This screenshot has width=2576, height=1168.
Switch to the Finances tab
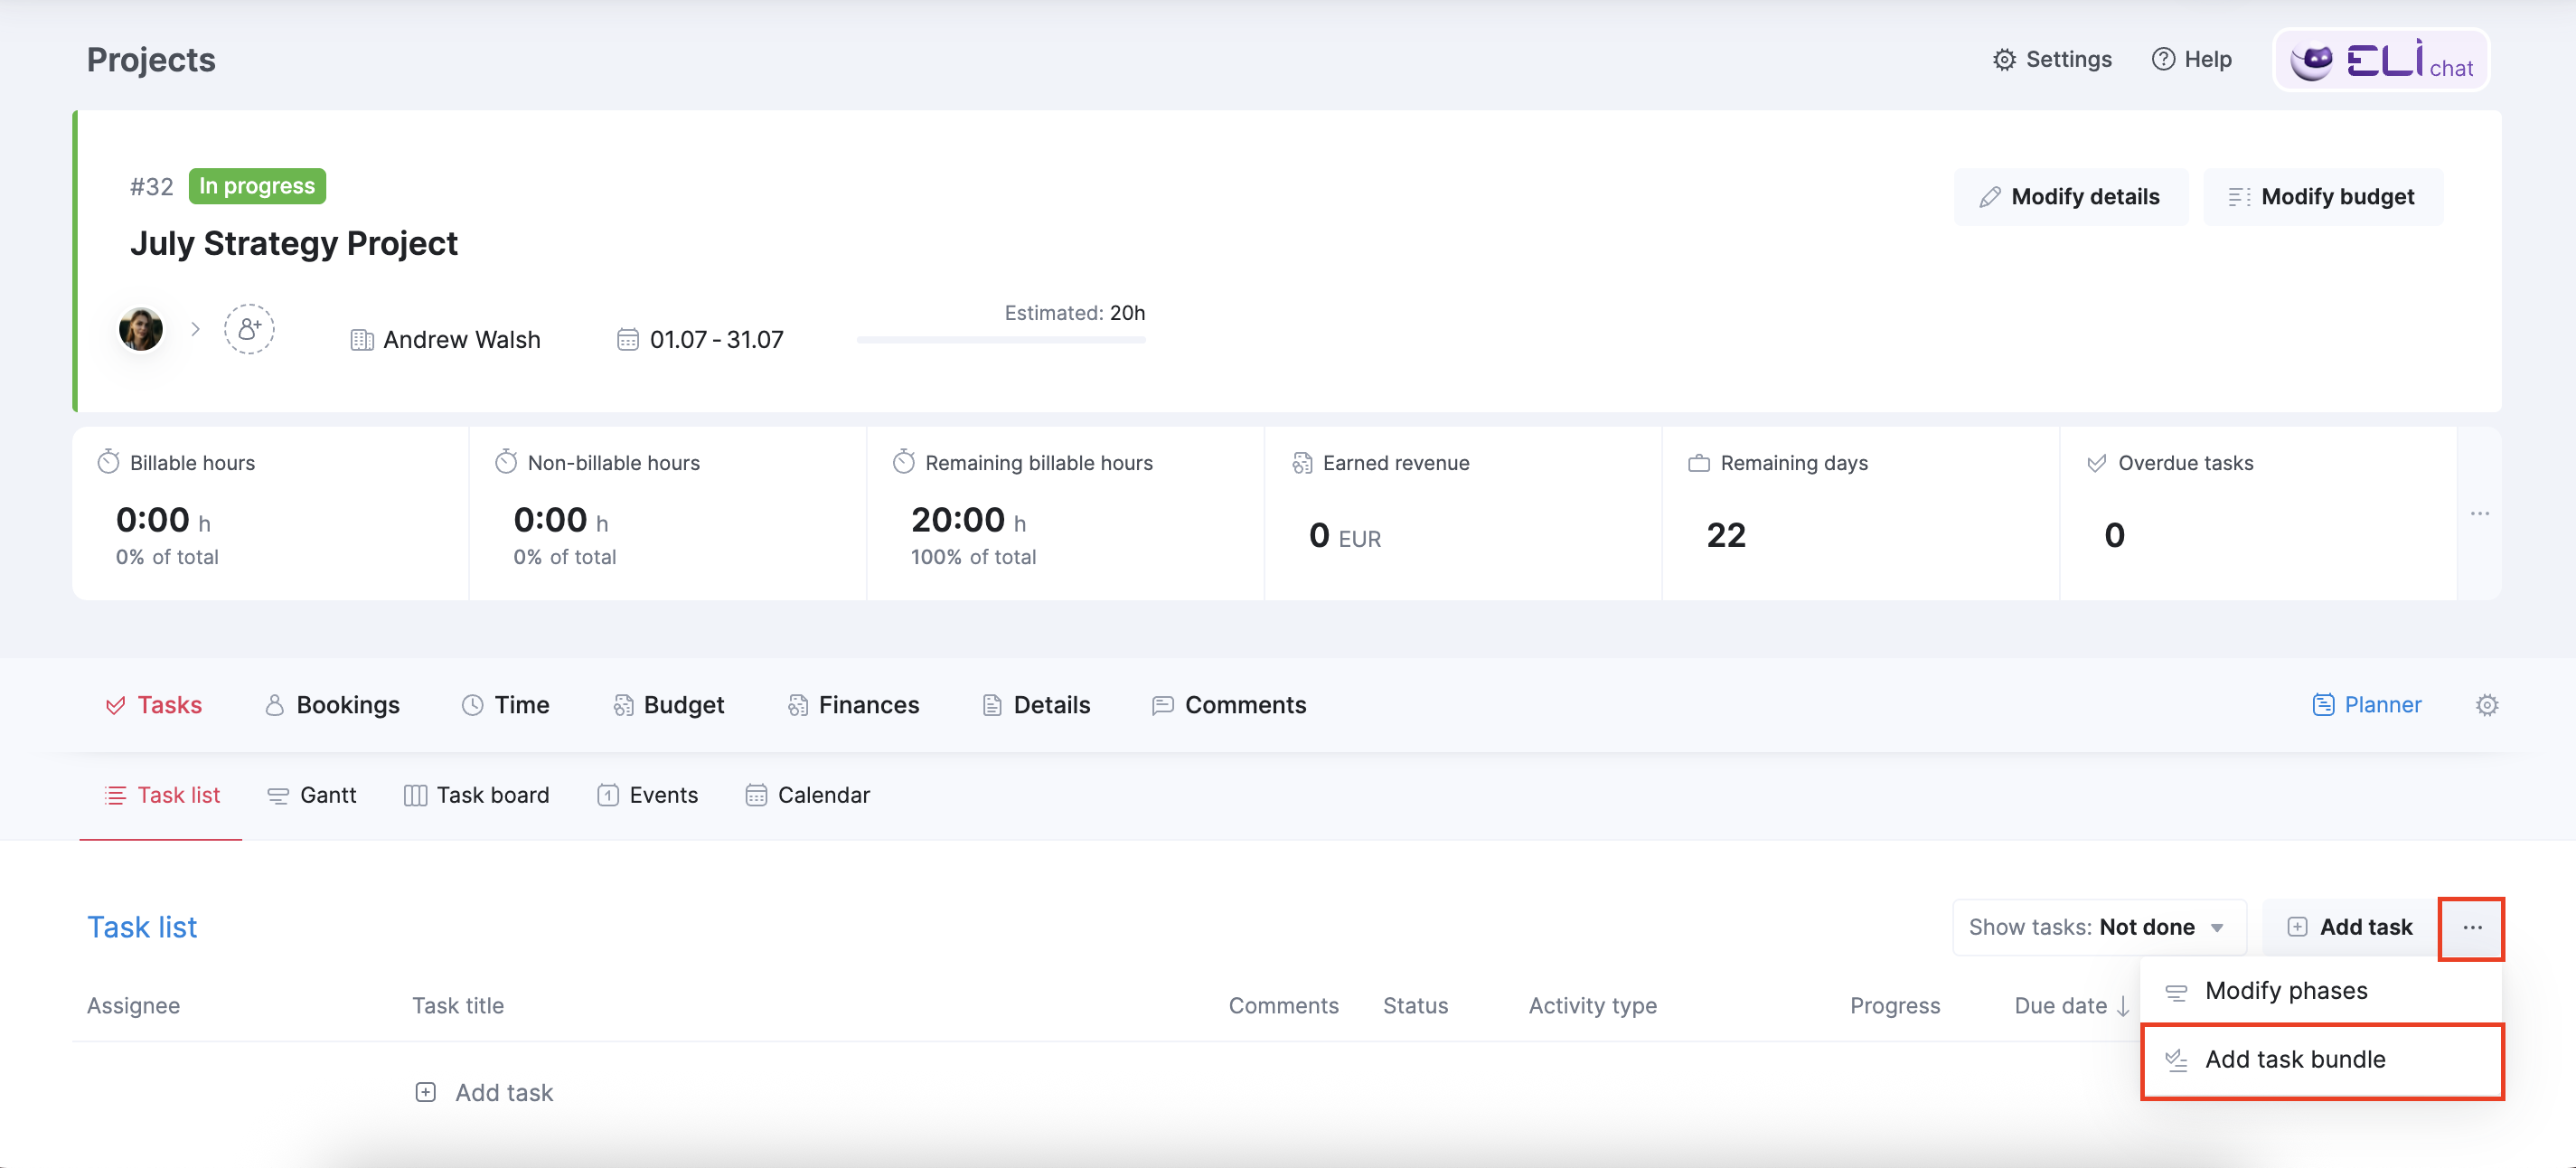[853, 705]
